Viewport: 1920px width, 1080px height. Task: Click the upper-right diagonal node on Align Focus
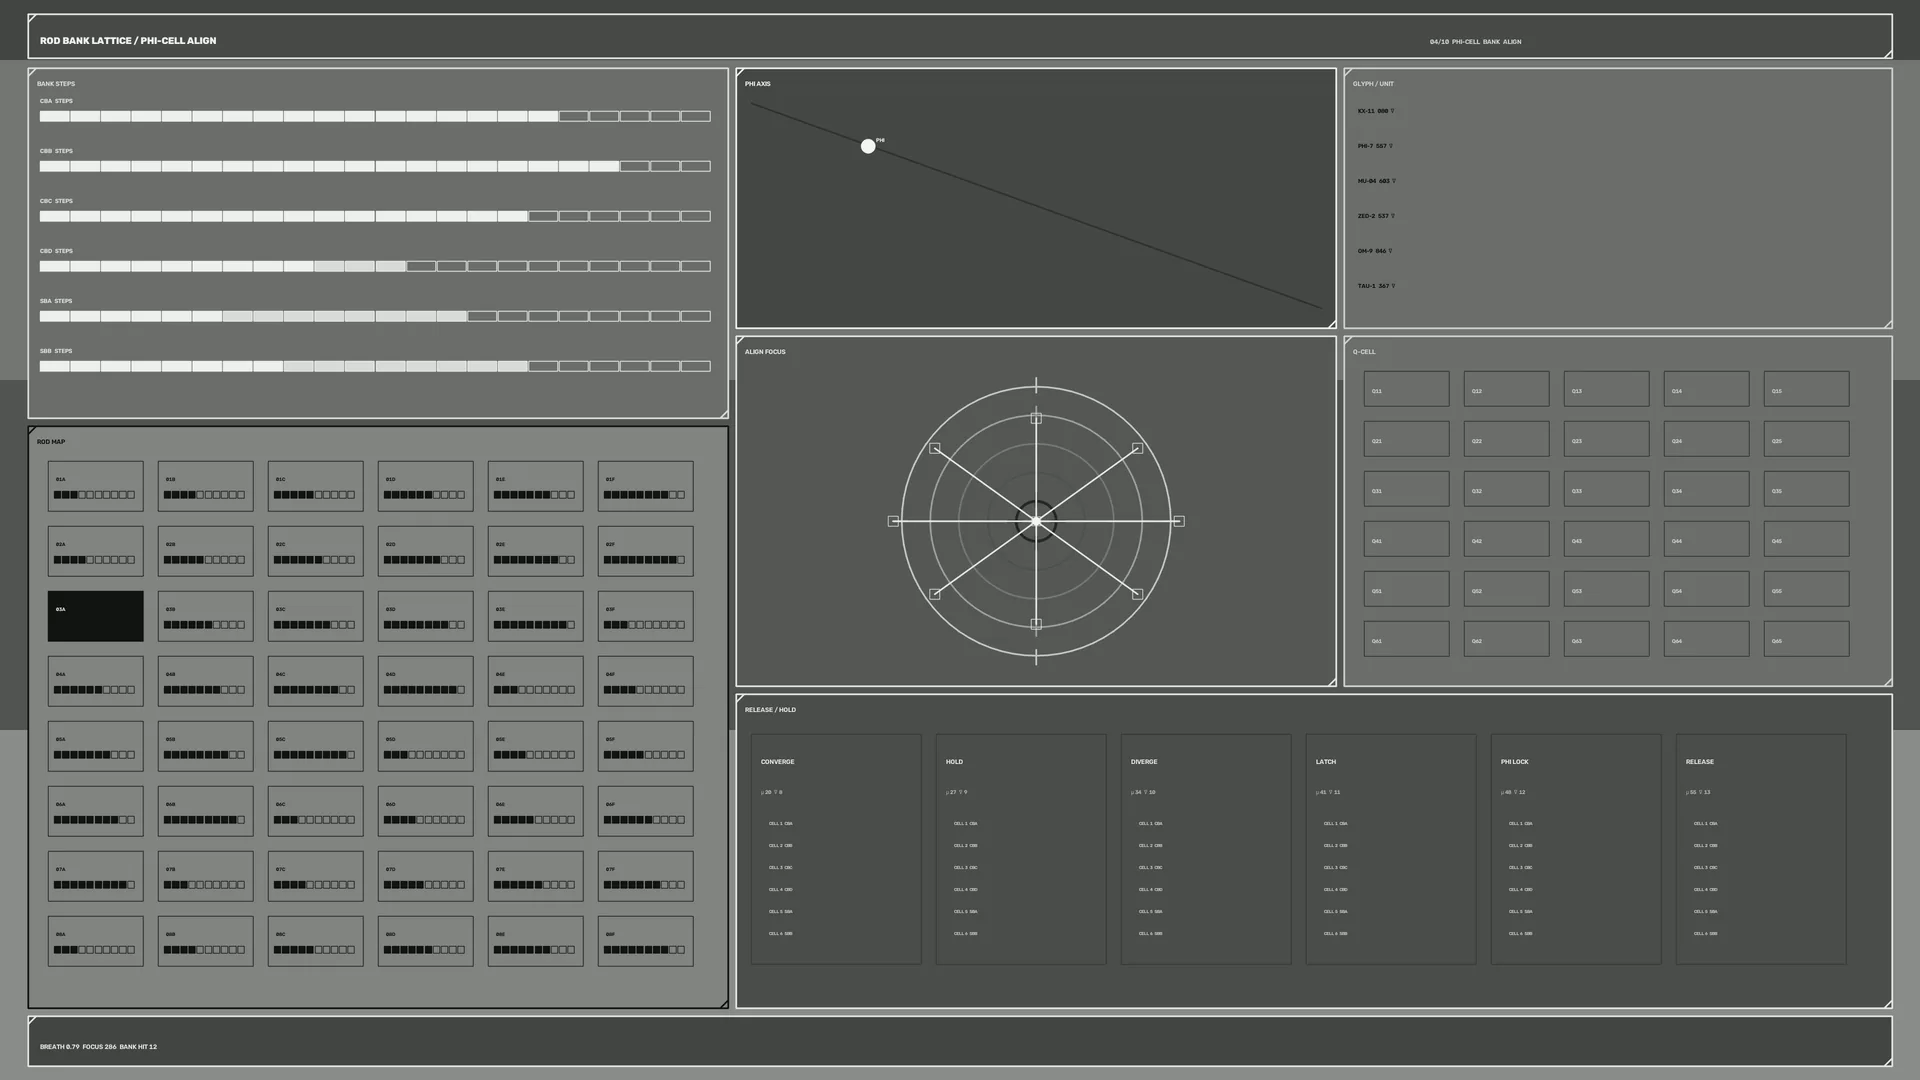(x=1137, y=448)
